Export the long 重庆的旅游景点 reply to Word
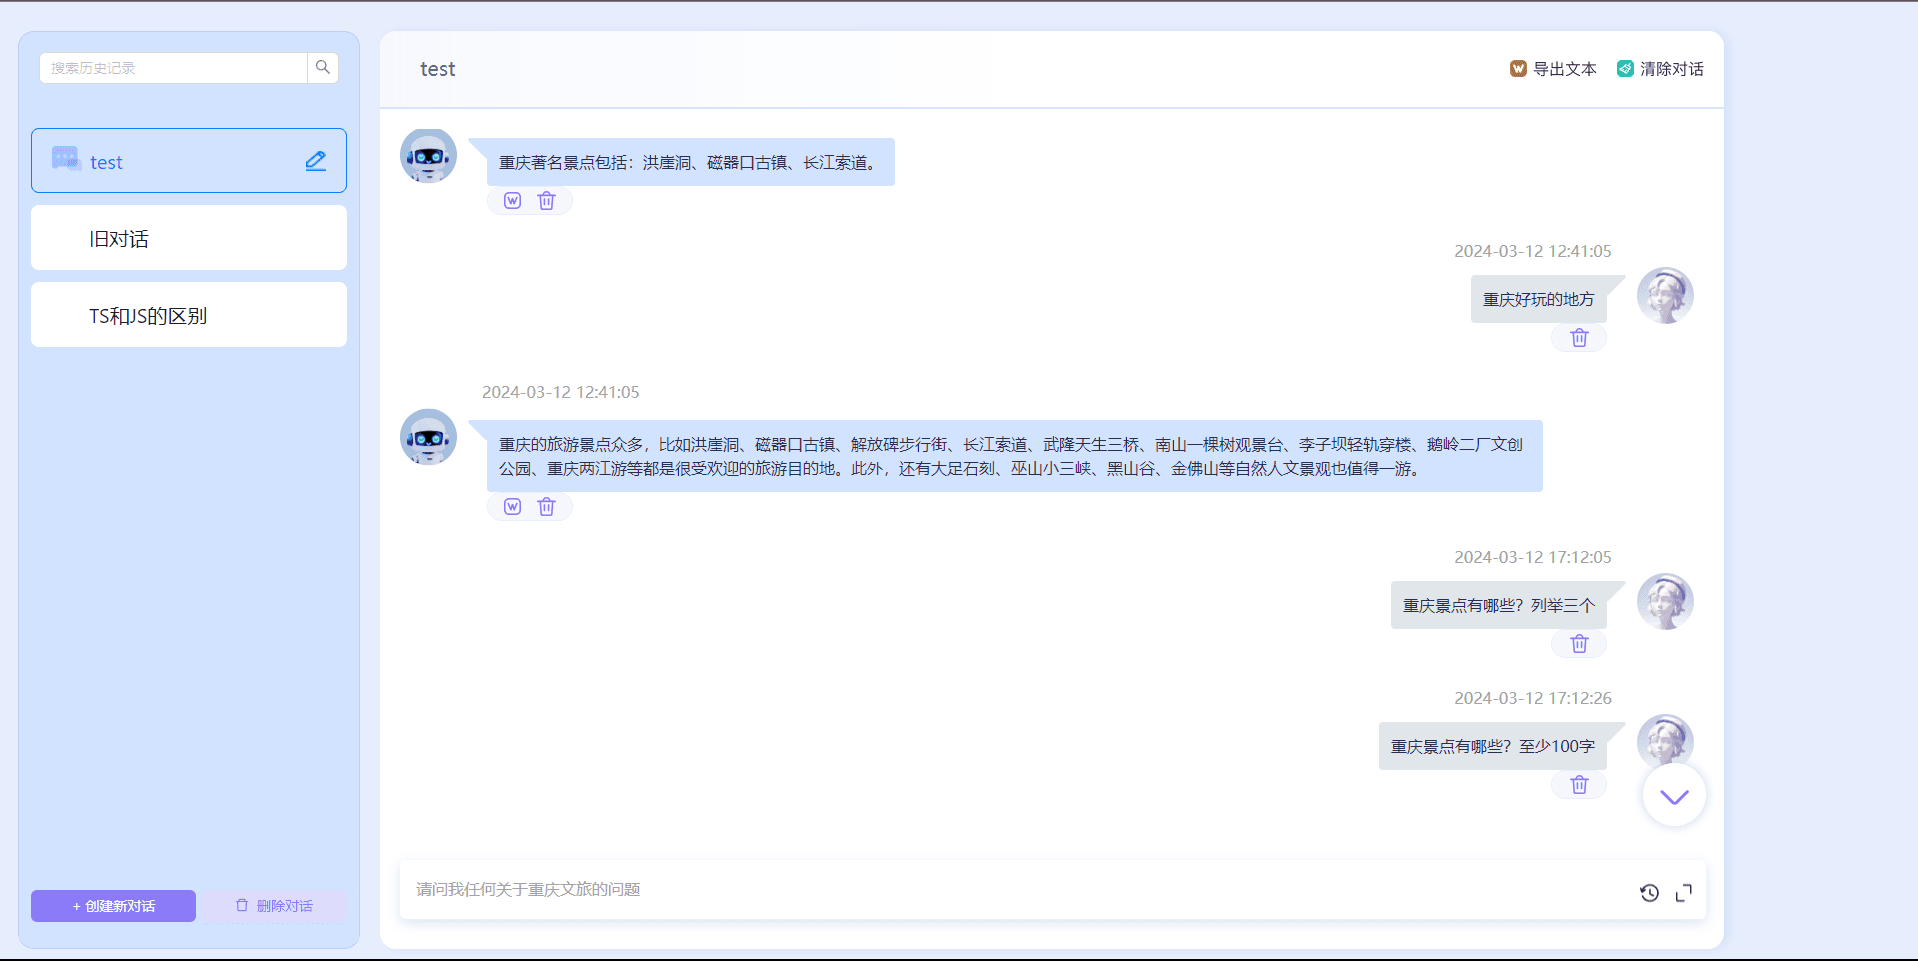This screenshot has height=961, width=1918. 512,507
